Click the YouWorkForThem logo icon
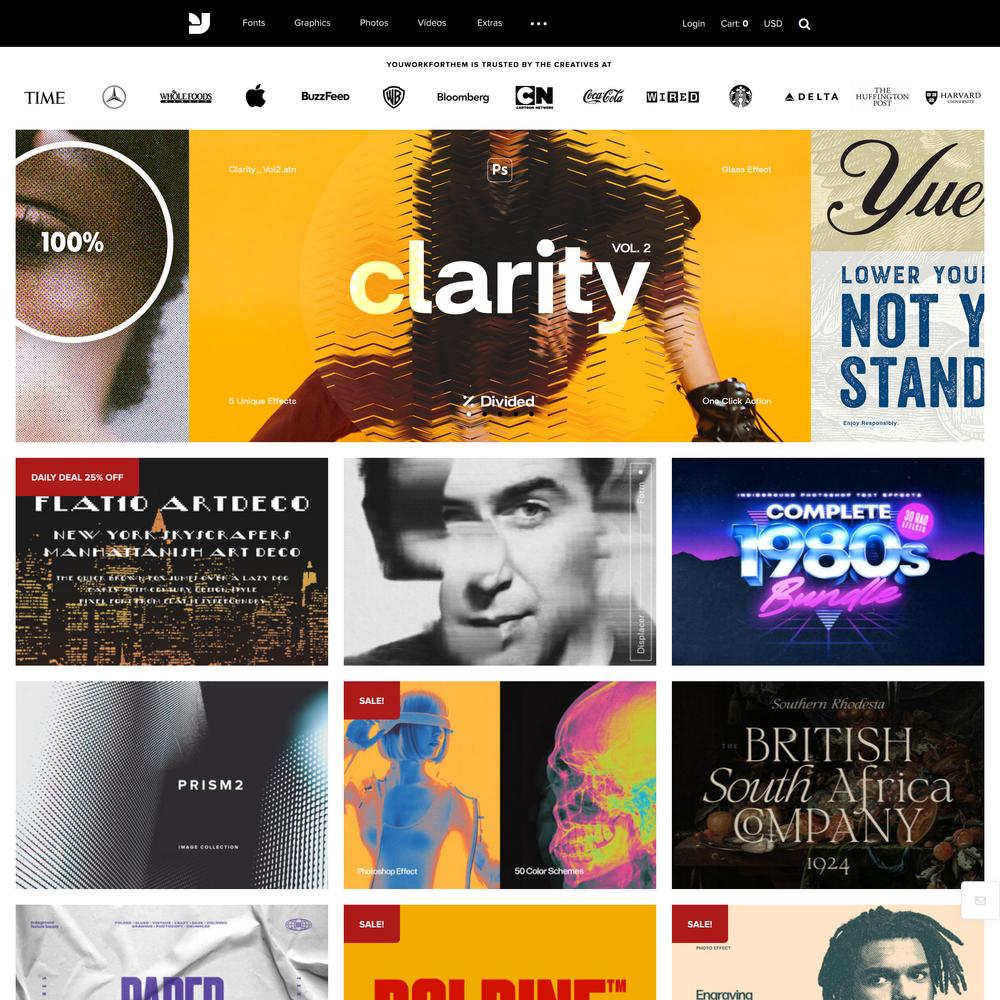The height and width of the screenshot is (1000, 1000). [199, 23]
